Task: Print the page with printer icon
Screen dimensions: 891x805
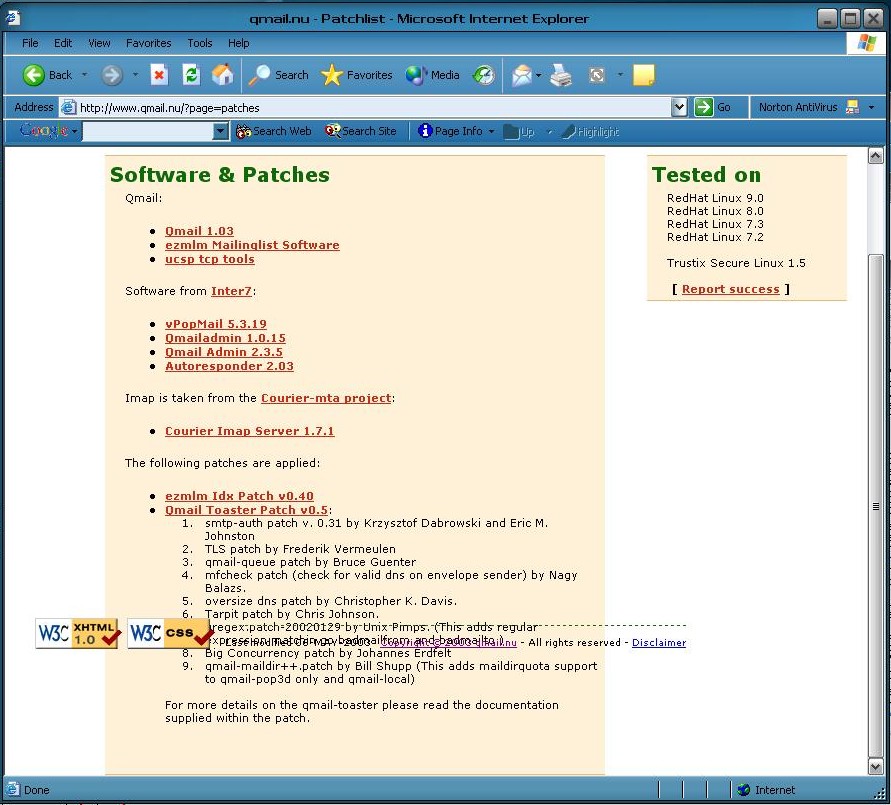Action: pos(561,75)
